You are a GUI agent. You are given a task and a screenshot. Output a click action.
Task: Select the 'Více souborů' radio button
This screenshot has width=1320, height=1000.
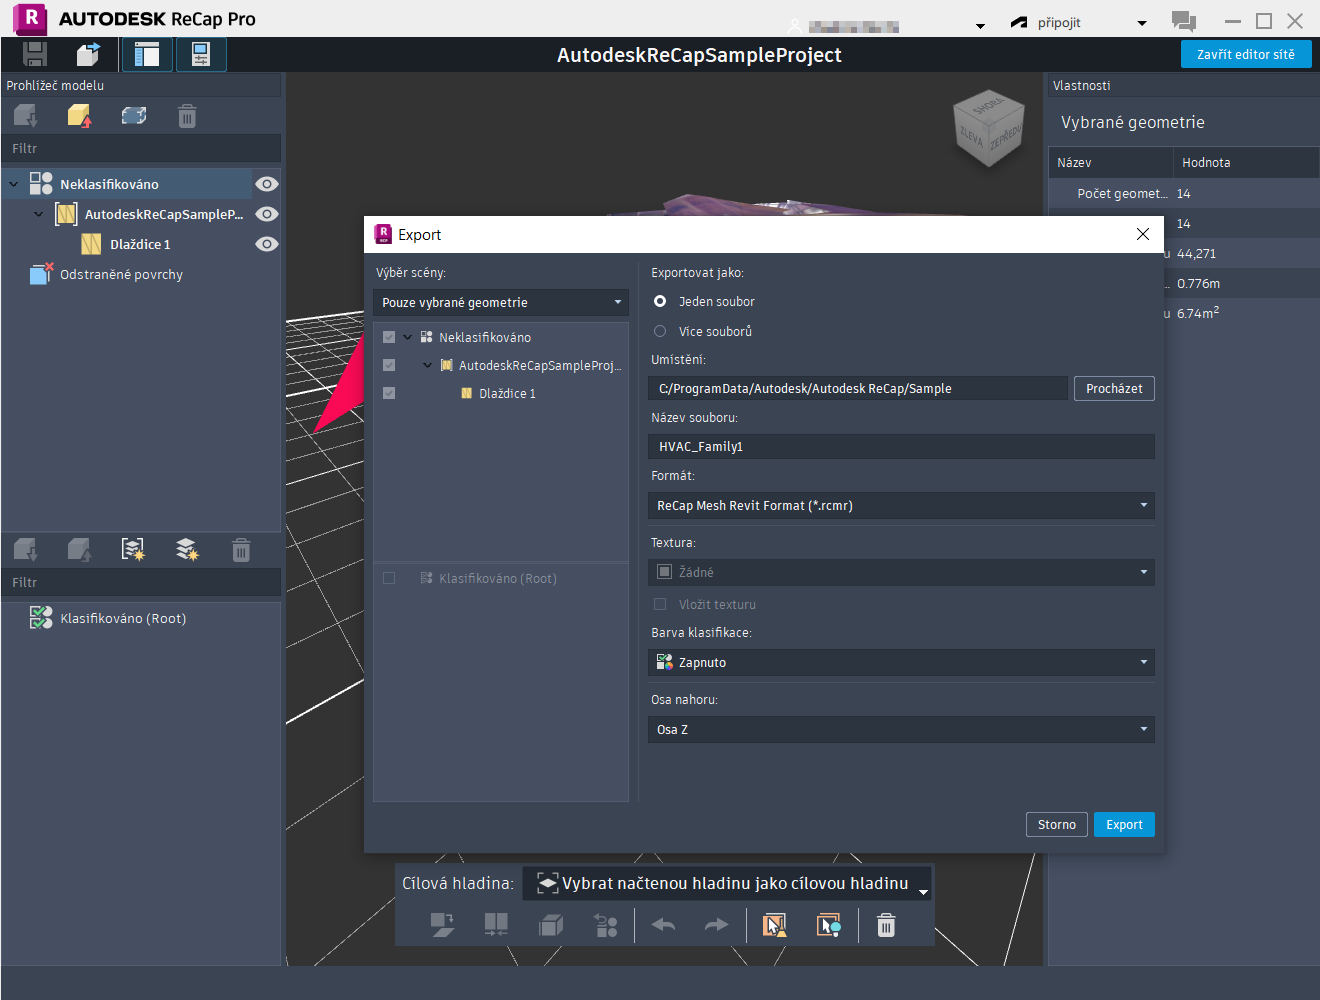[660, 331]
